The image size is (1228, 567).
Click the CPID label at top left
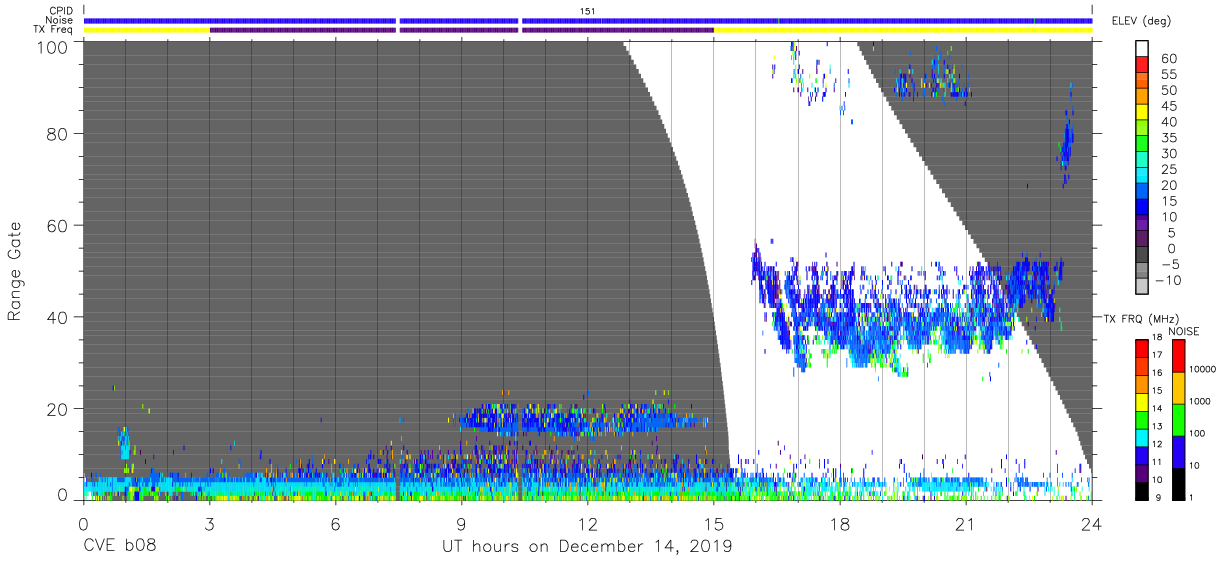(x=60, y=11)
